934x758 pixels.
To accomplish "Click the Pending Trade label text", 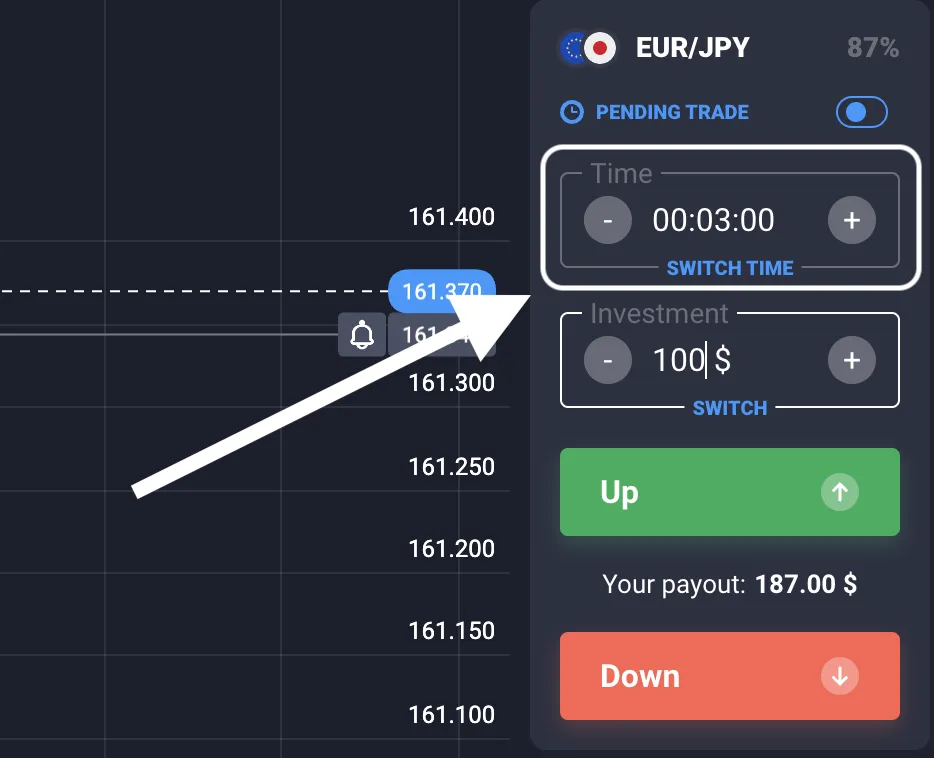I will (x=672, y=112).
